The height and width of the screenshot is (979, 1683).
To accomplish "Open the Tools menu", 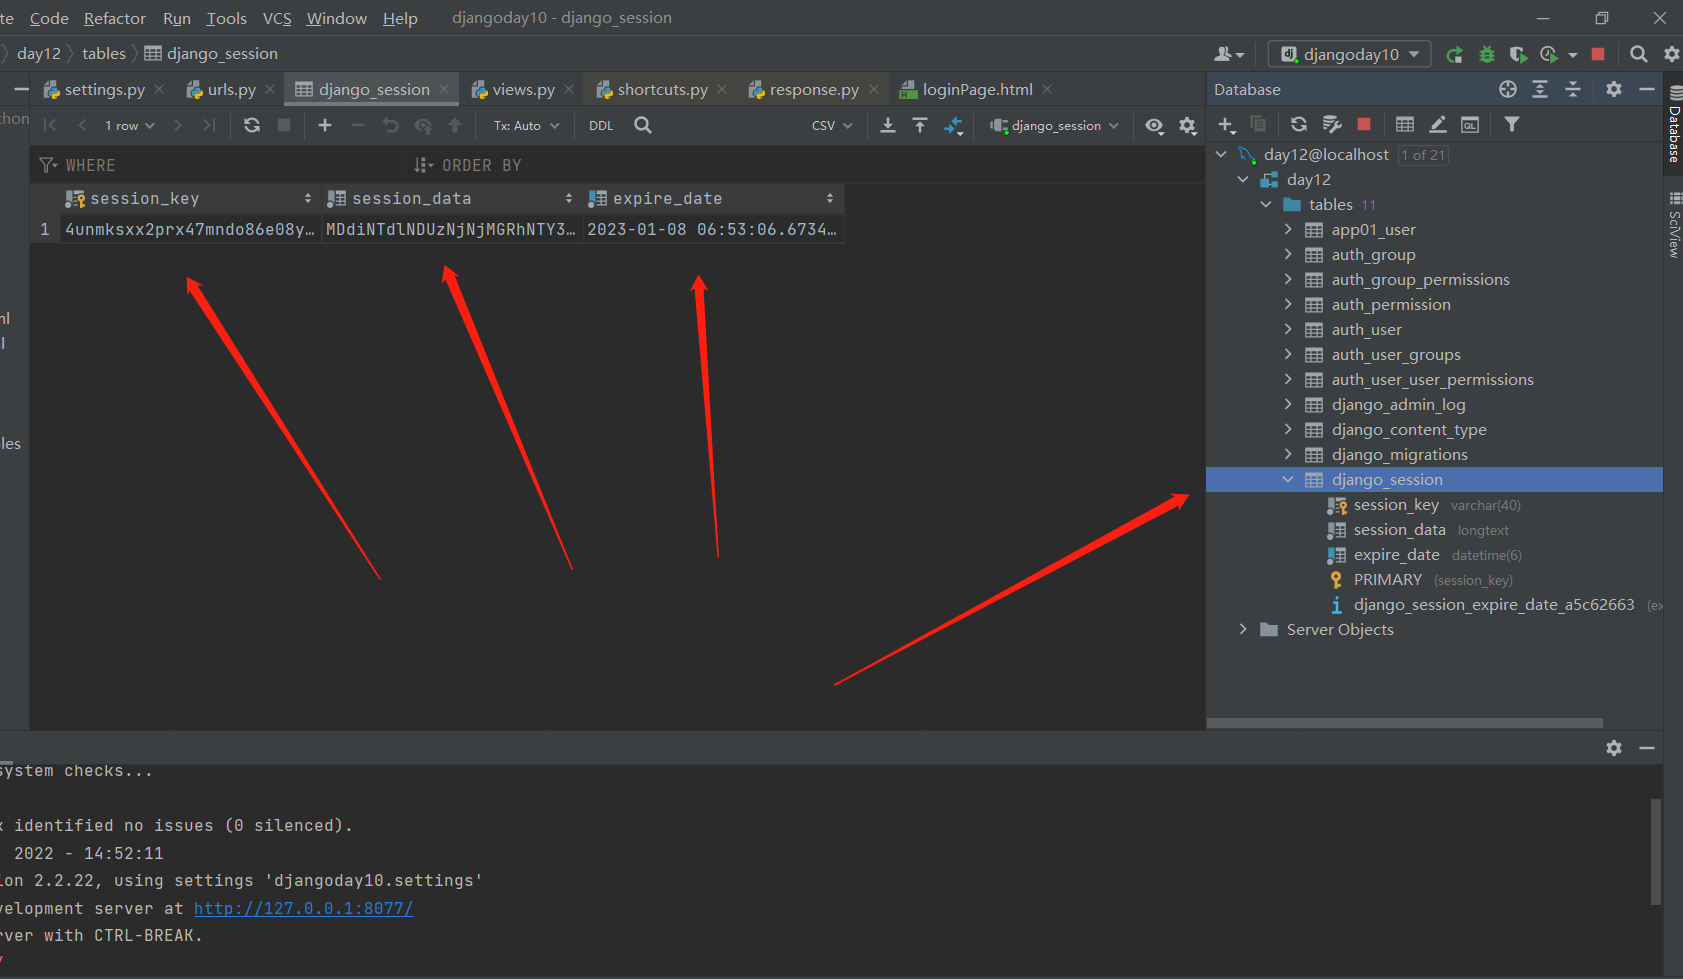I will tap(226, 18).
